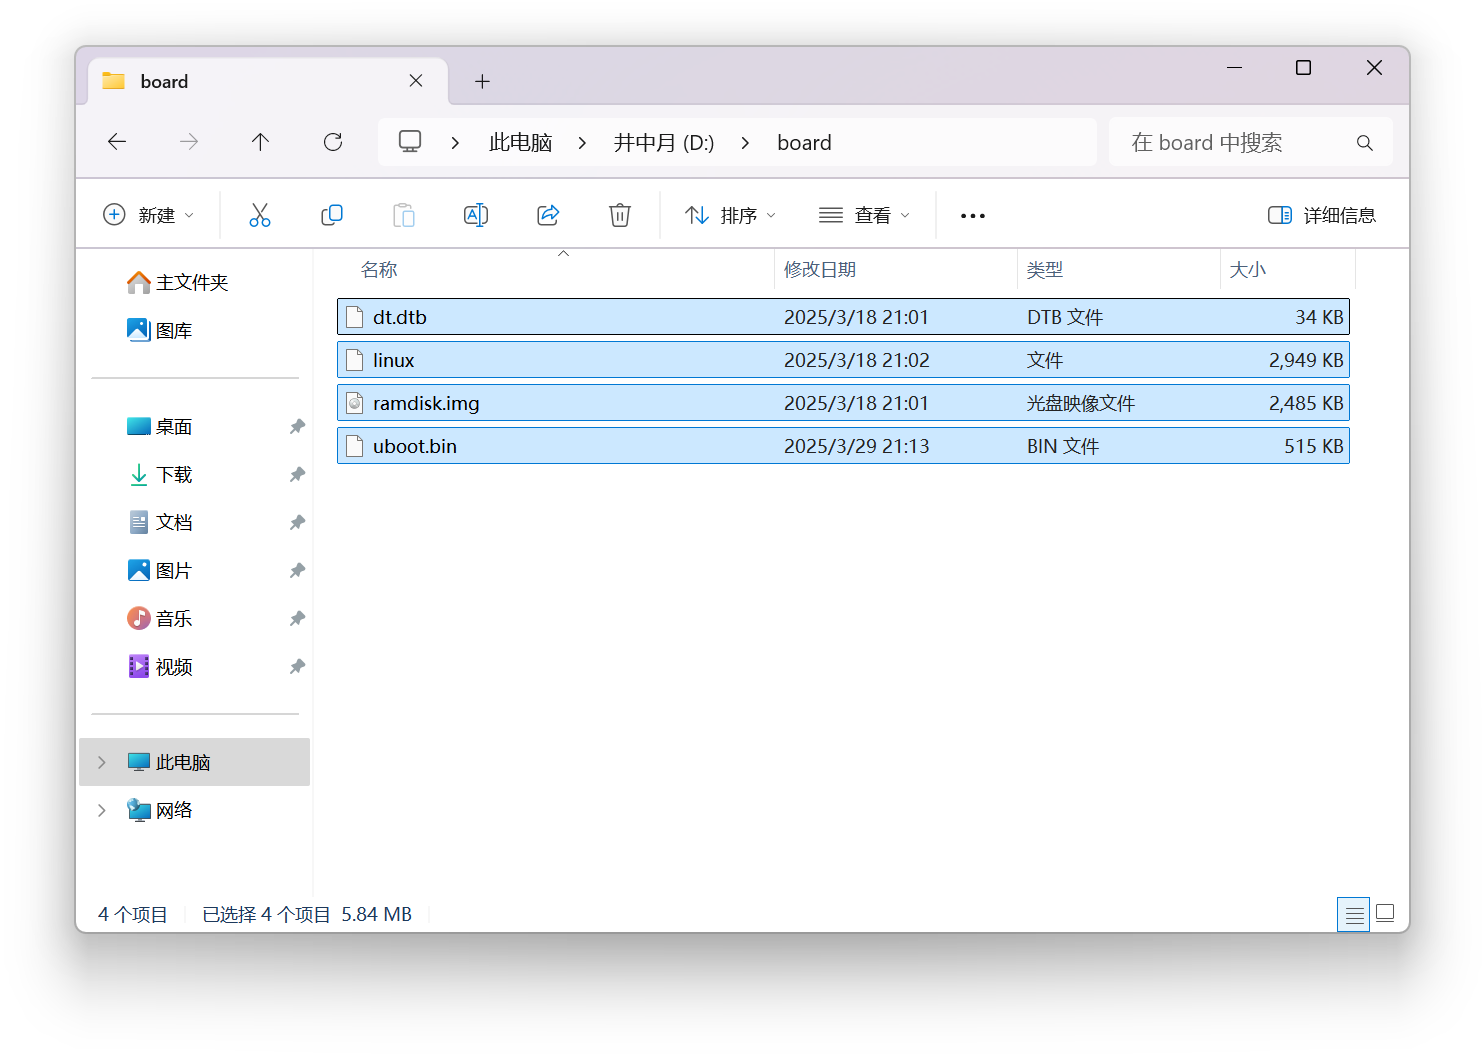The image size is (1482, 1058).
Task: Copy the selected files
Action: [332, 214]
